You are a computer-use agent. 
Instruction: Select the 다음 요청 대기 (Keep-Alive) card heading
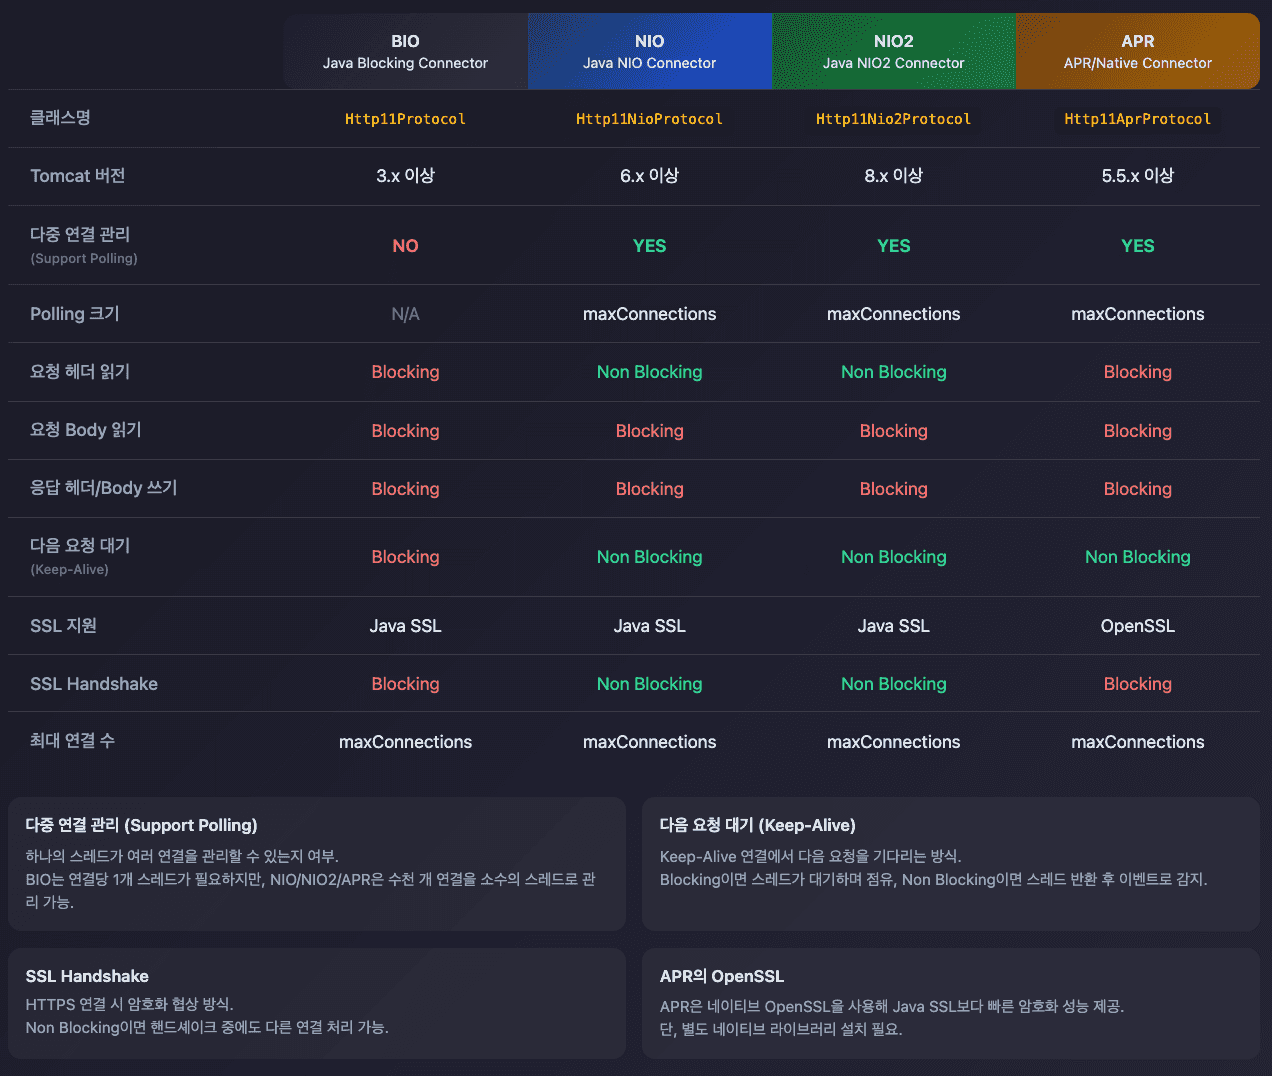[x=757, y=825]
